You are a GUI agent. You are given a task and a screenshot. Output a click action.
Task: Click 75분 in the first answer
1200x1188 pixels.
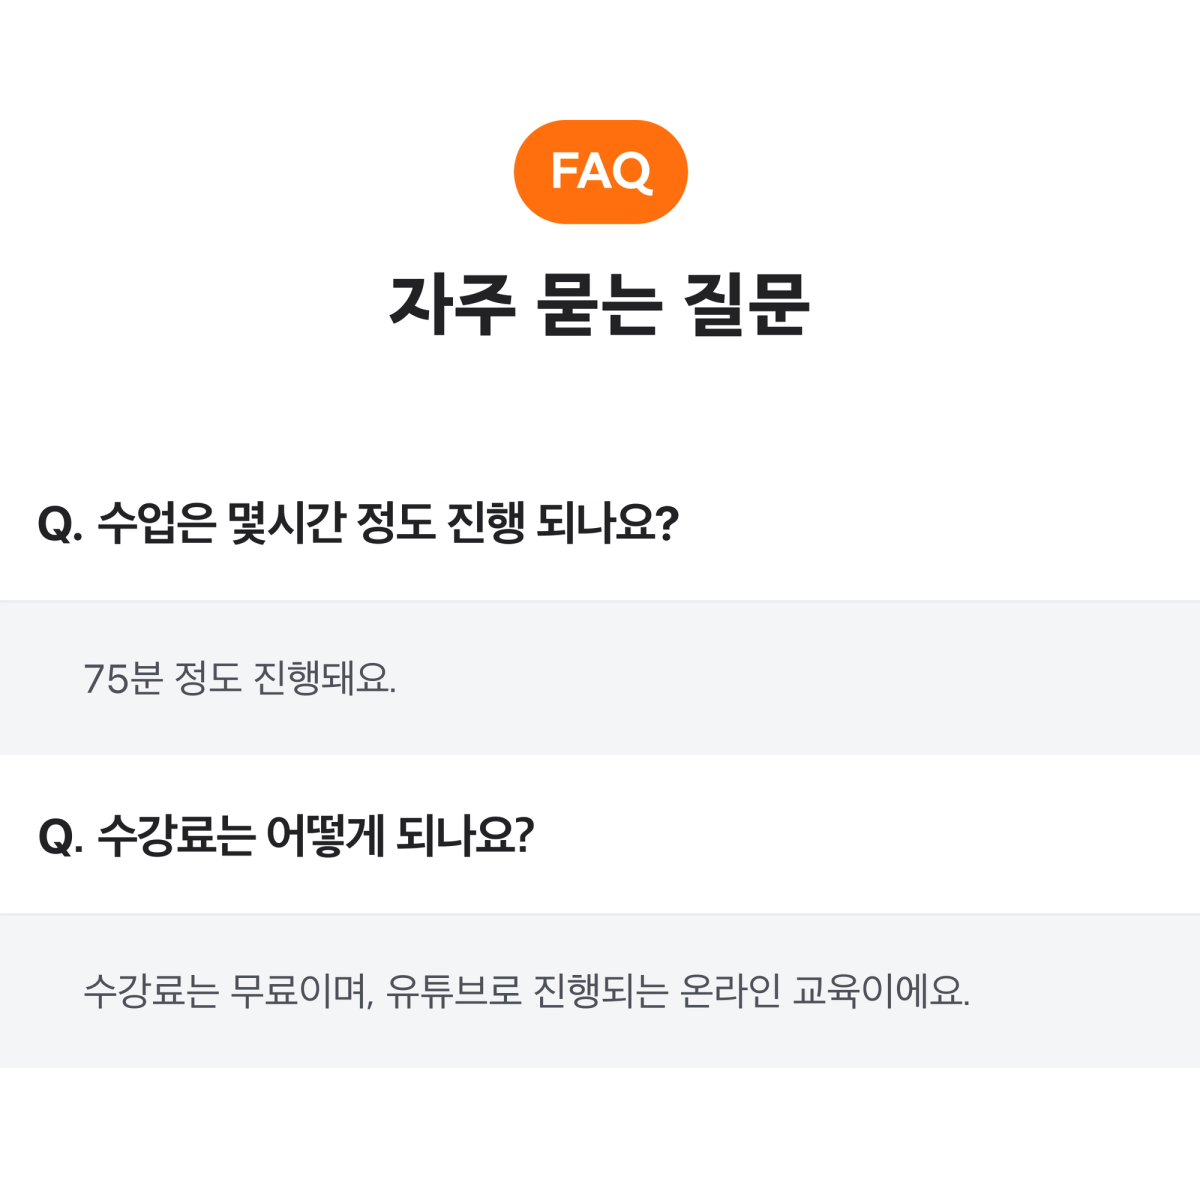(x=123, y=679)
